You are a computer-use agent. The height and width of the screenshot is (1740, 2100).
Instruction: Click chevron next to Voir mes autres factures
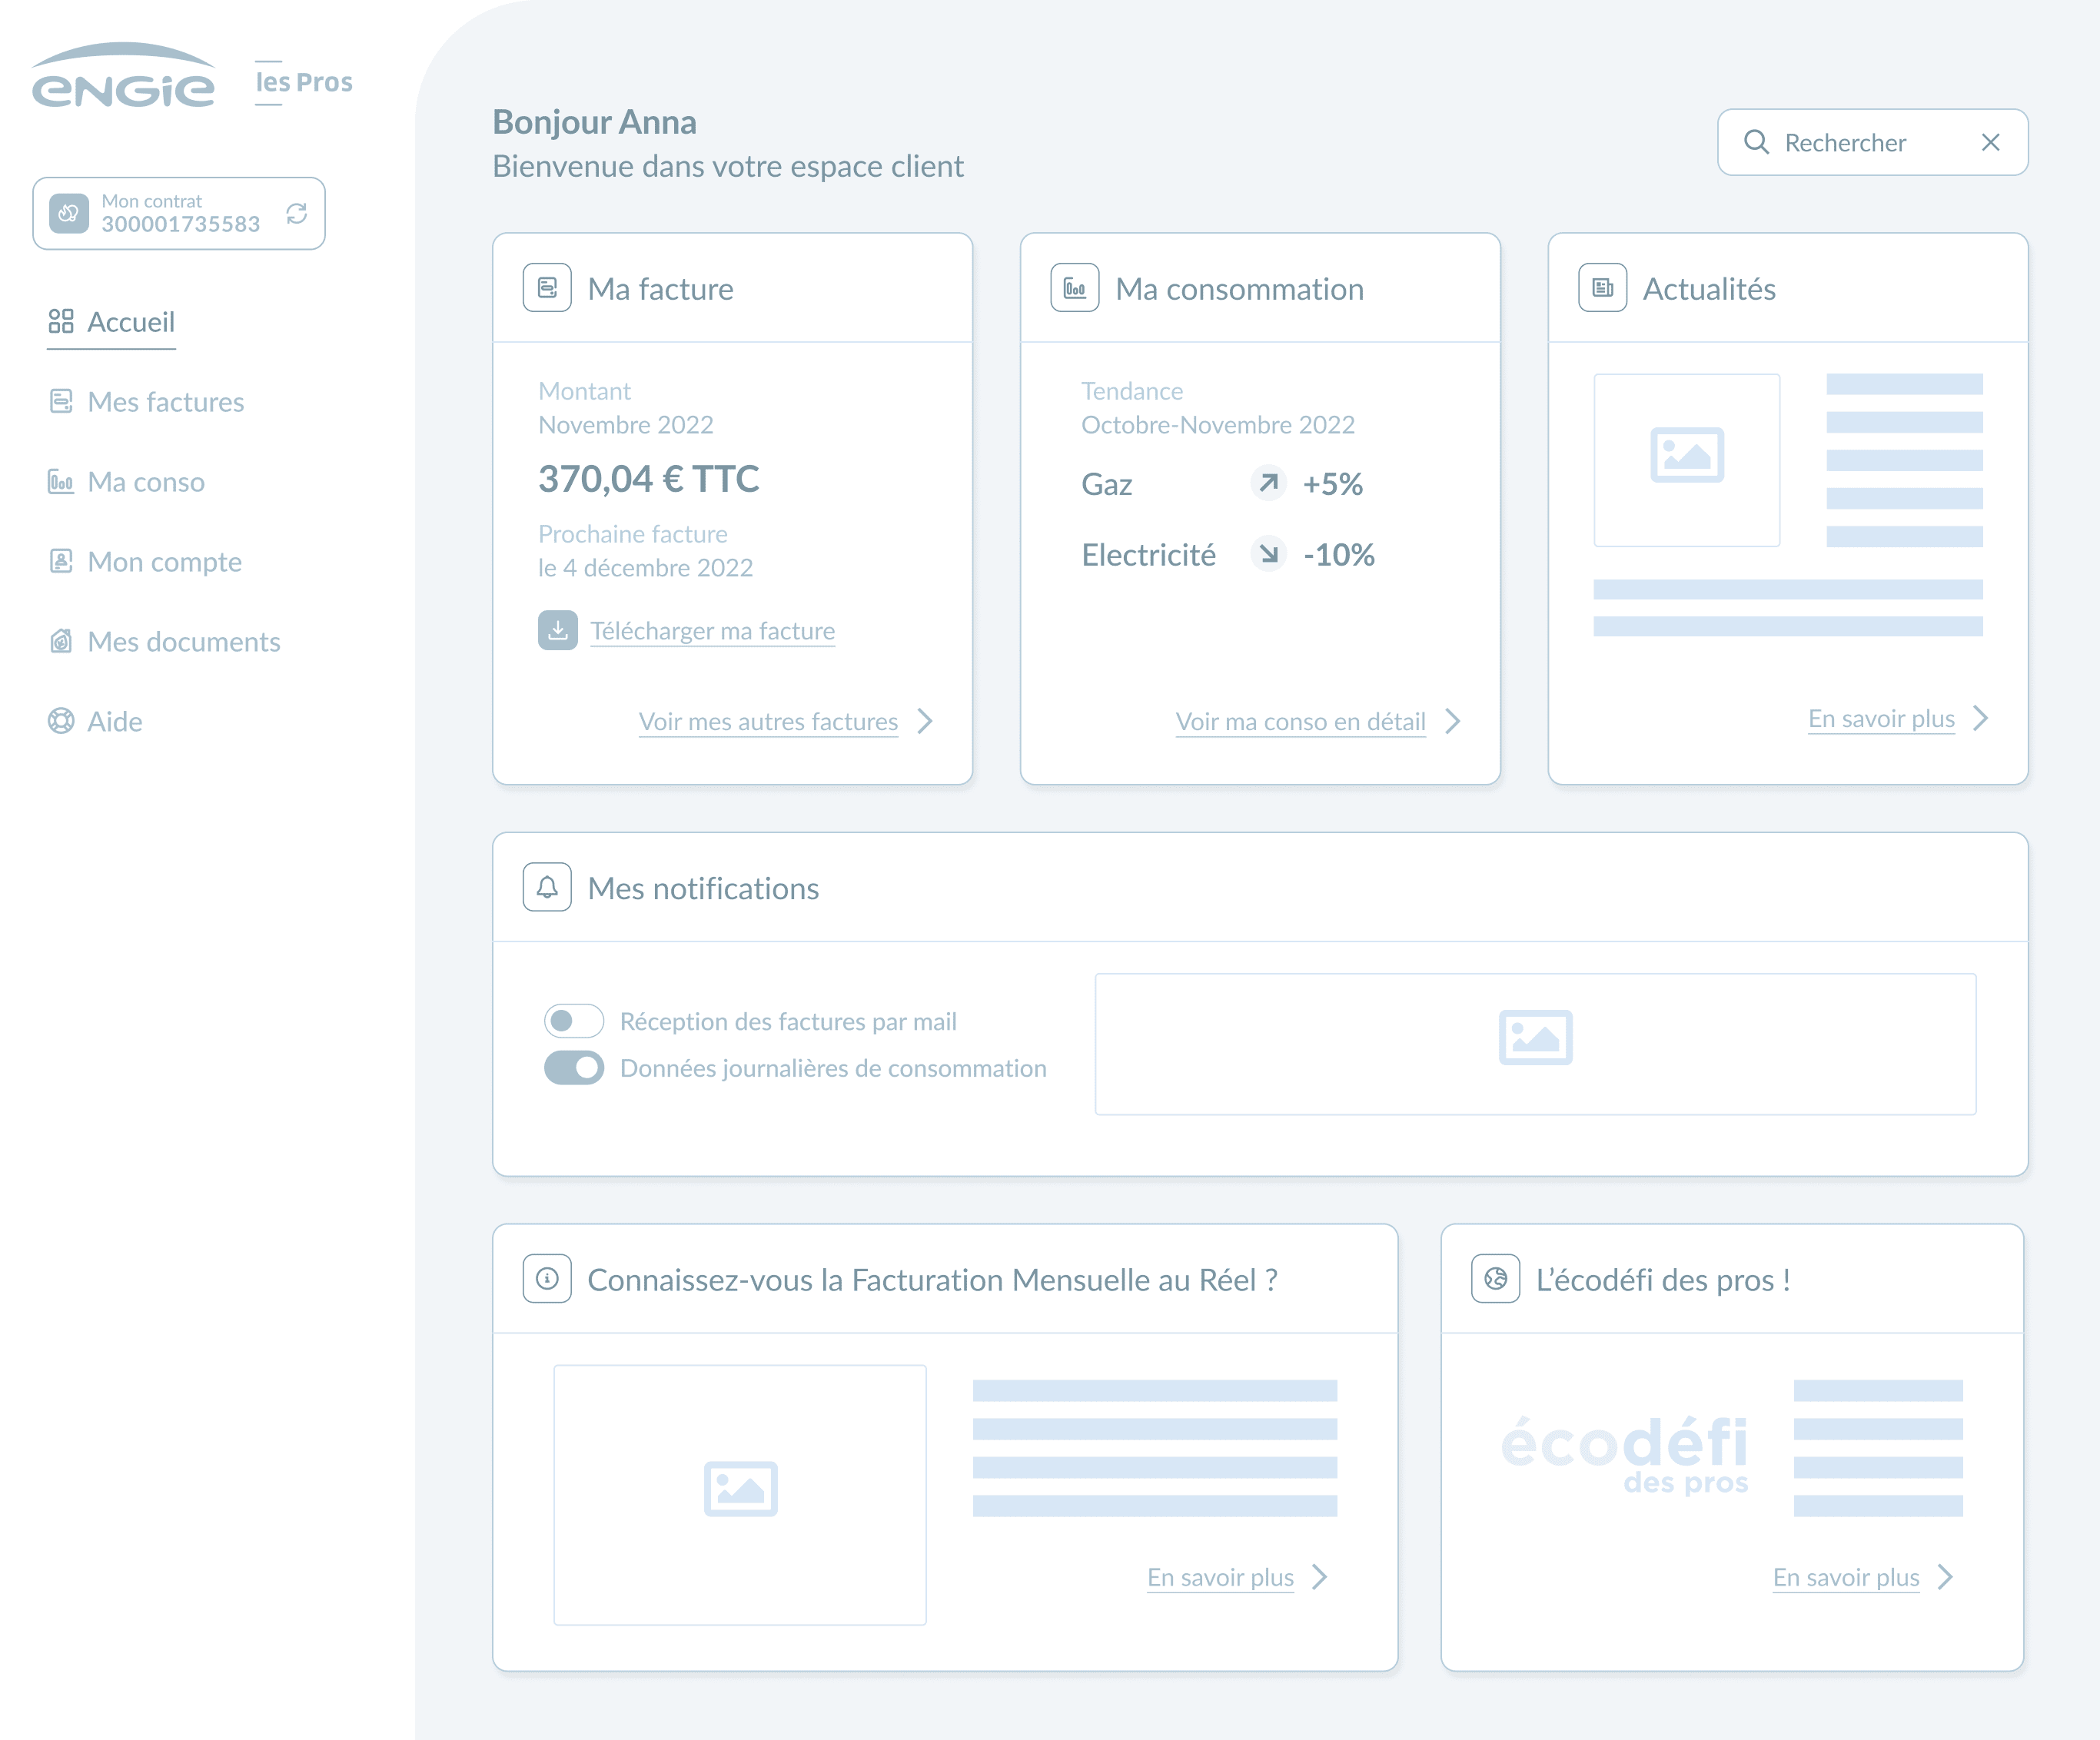click(x=925, y=721)
